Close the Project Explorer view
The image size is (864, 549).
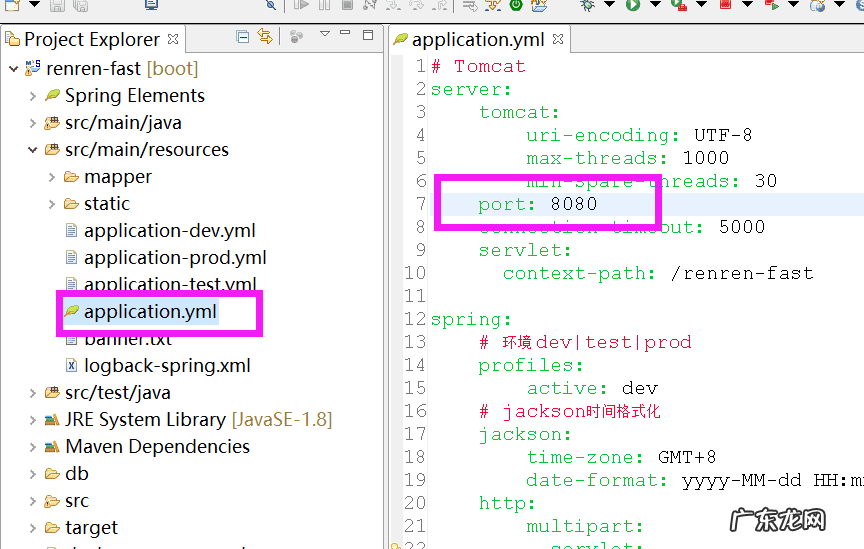173,40
